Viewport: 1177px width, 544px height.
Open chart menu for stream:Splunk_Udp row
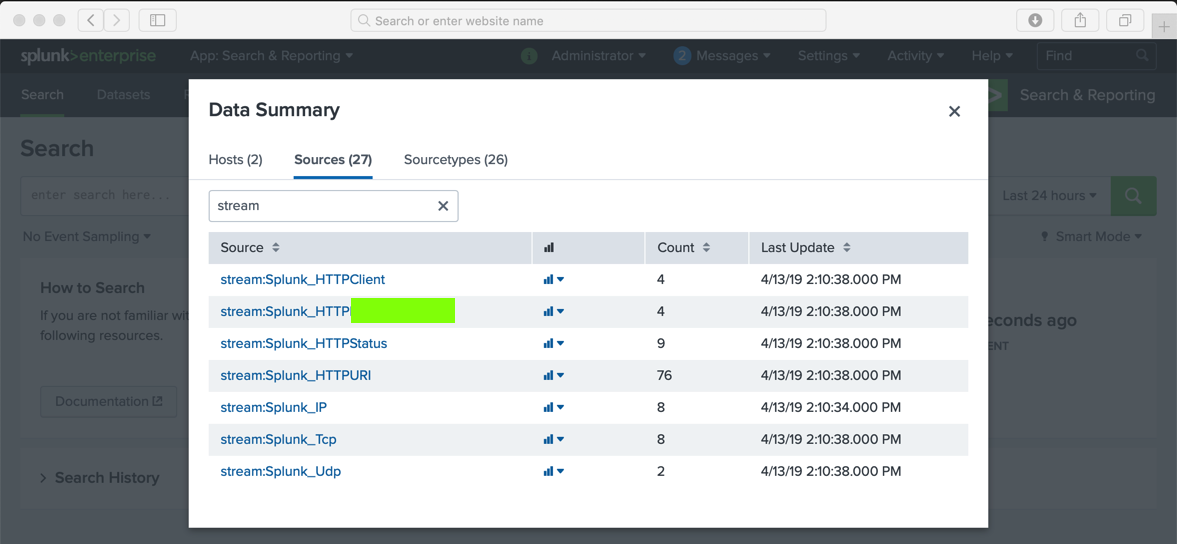click(554, 471)
